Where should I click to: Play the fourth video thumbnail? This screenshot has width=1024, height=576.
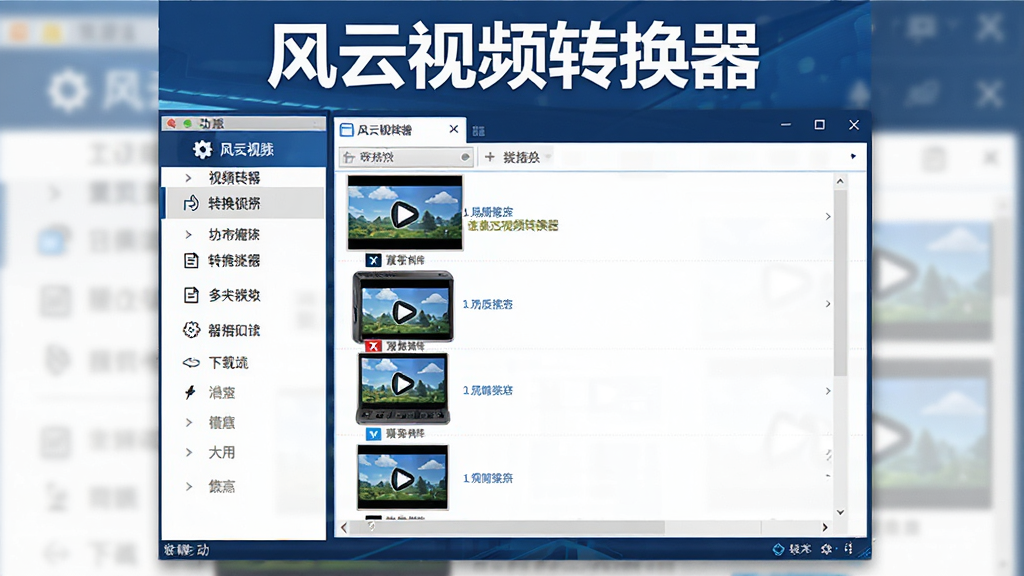[x=402, y=479]
